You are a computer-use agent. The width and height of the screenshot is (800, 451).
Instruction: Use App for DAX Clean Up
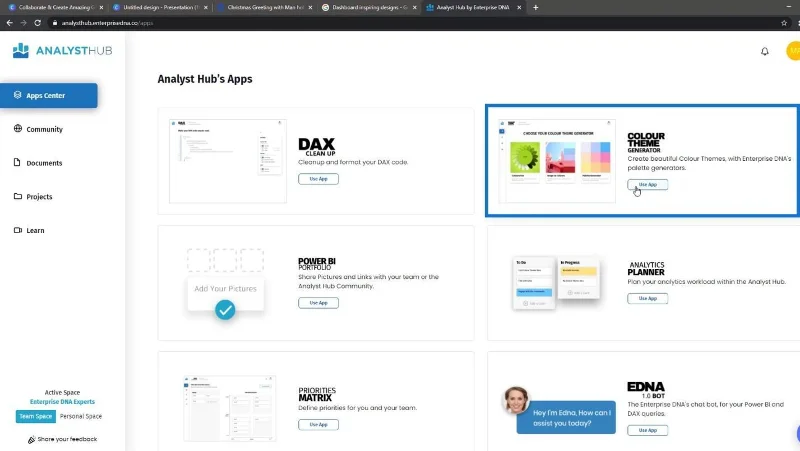[318, 179]
